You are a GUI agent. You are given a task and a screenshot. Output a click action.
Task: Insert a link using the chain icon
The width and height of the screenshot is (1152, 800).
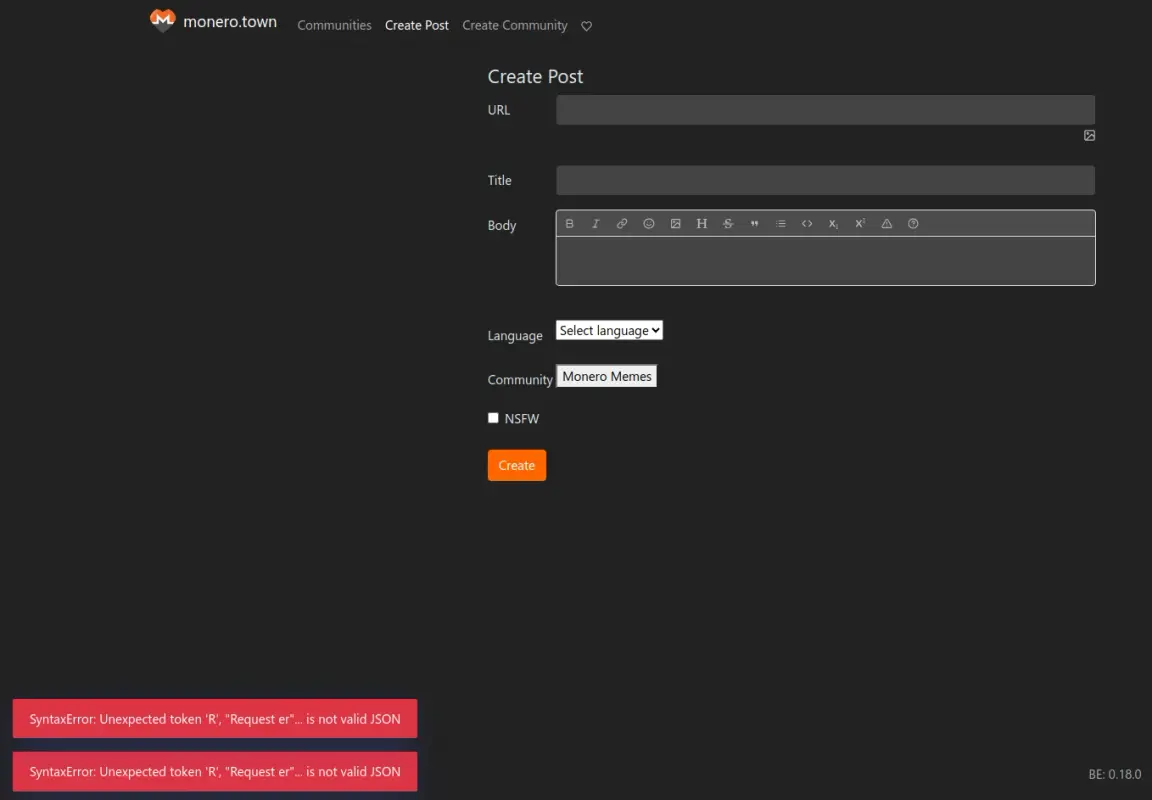622,223
